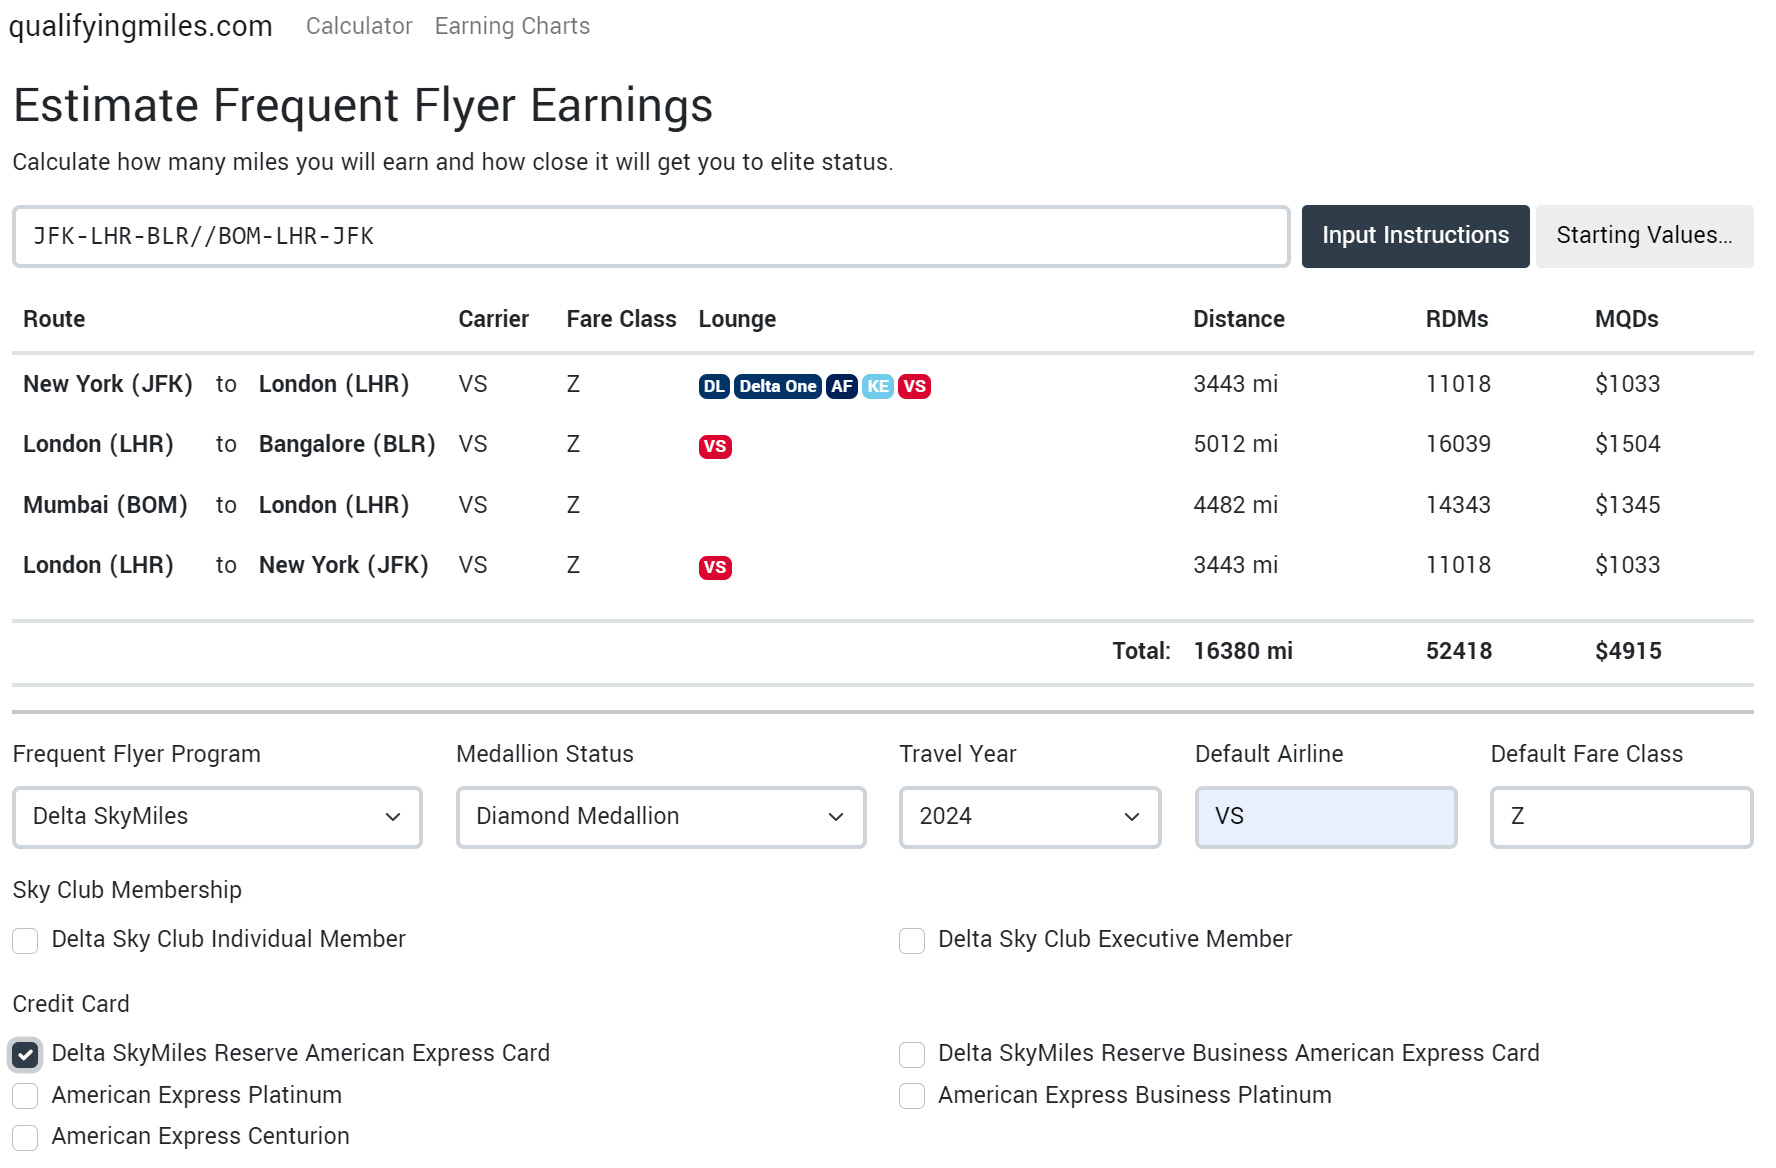This screenshot has height=1168, width=1776.
Task: Click the route input field JFK-LHR-BLR//BOM-LHR-JFK
Action: coord(651,237)
